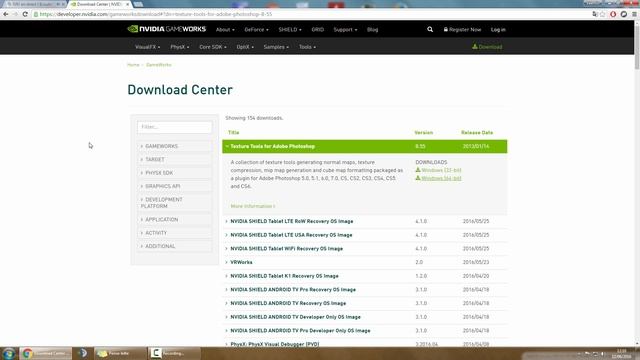The width and height of the screenshot is (640, 360).
Task: Expand GRAPHICS API filter category
Action: coord(175,186)
